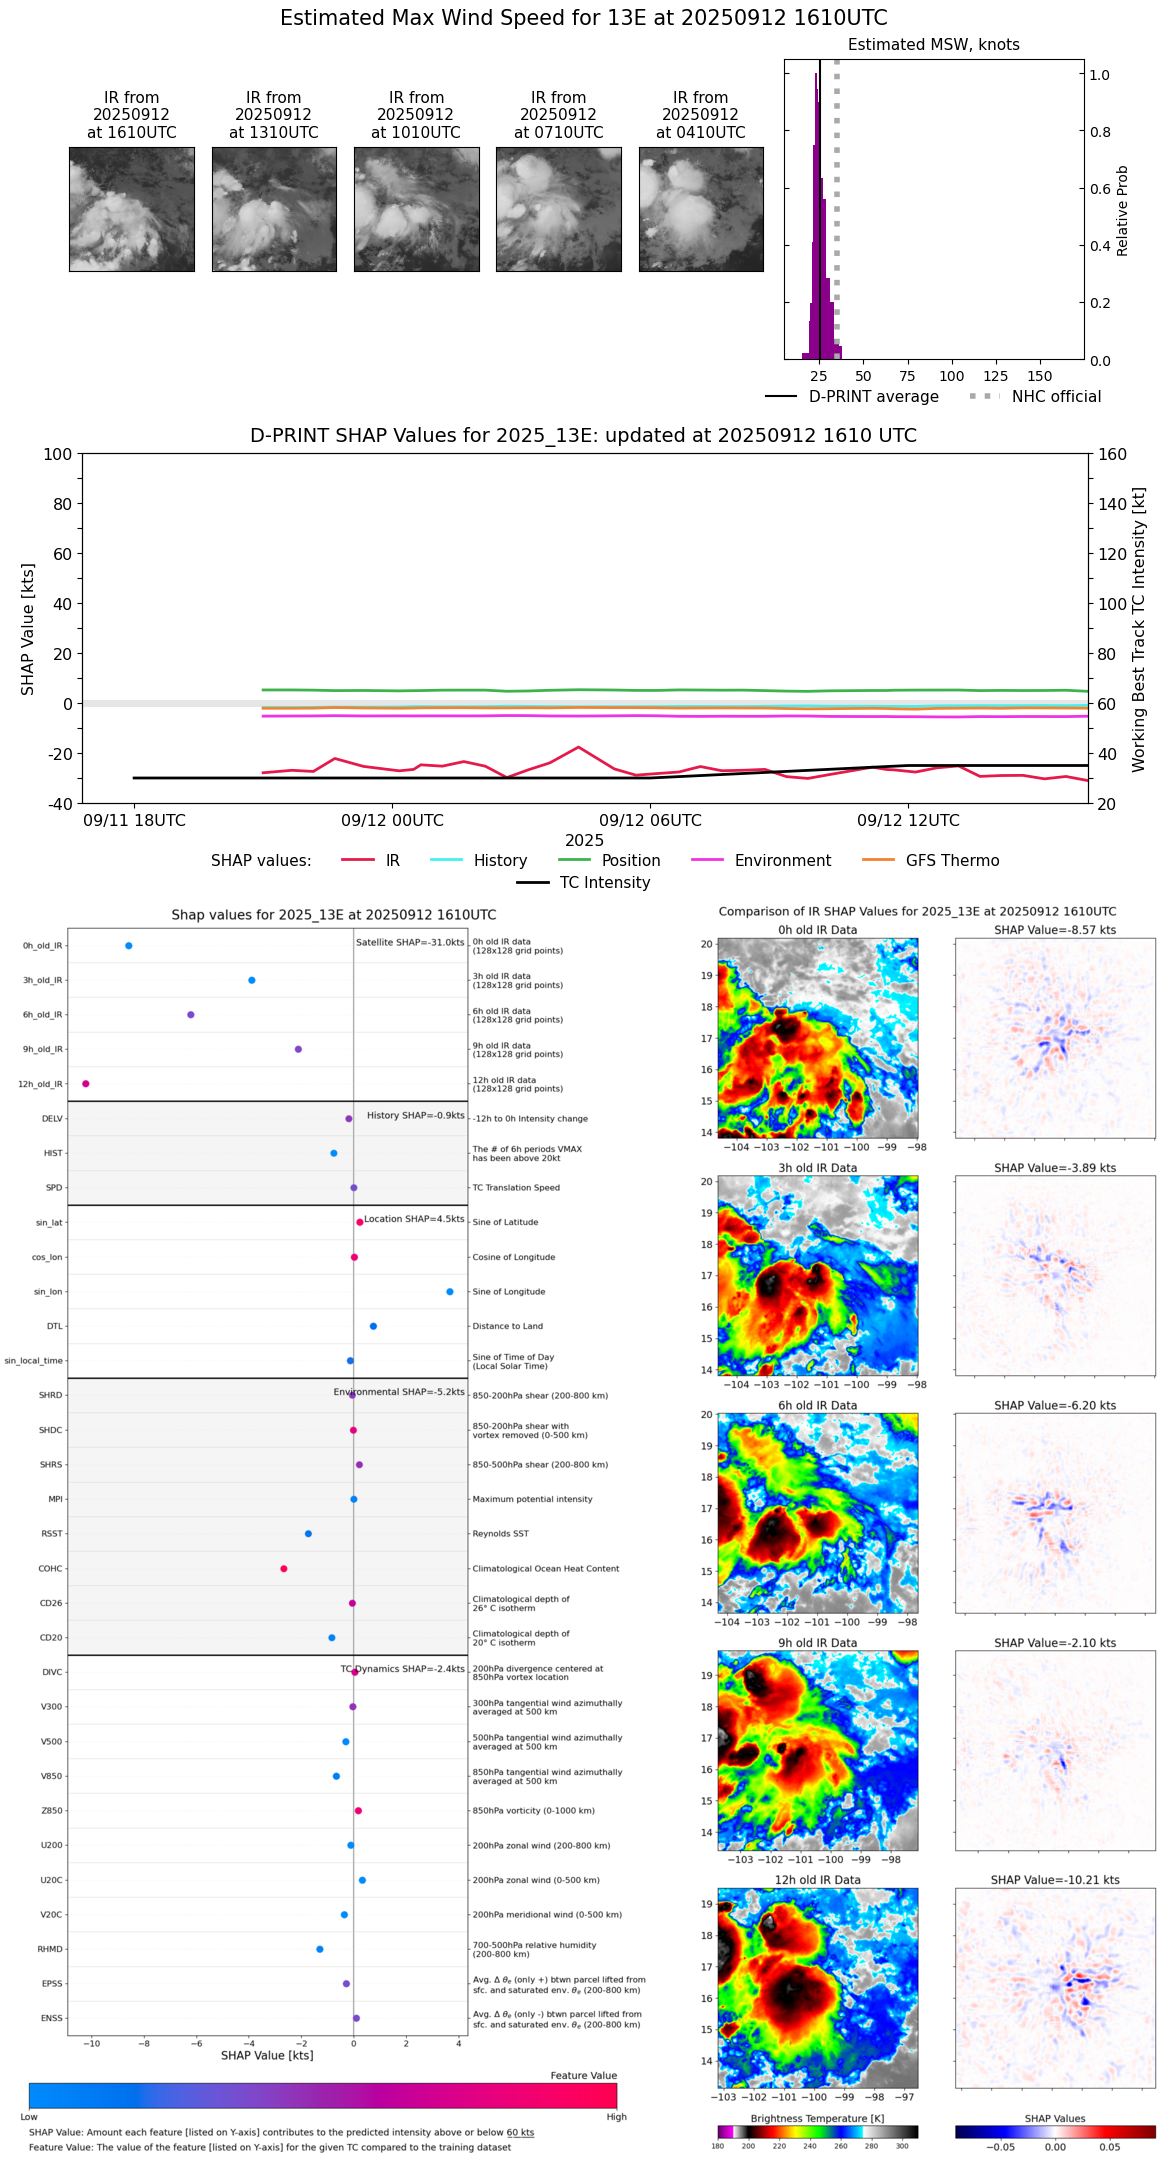
Task: Click the Brightness Temperature color bar
Action: click(817, 2131)
